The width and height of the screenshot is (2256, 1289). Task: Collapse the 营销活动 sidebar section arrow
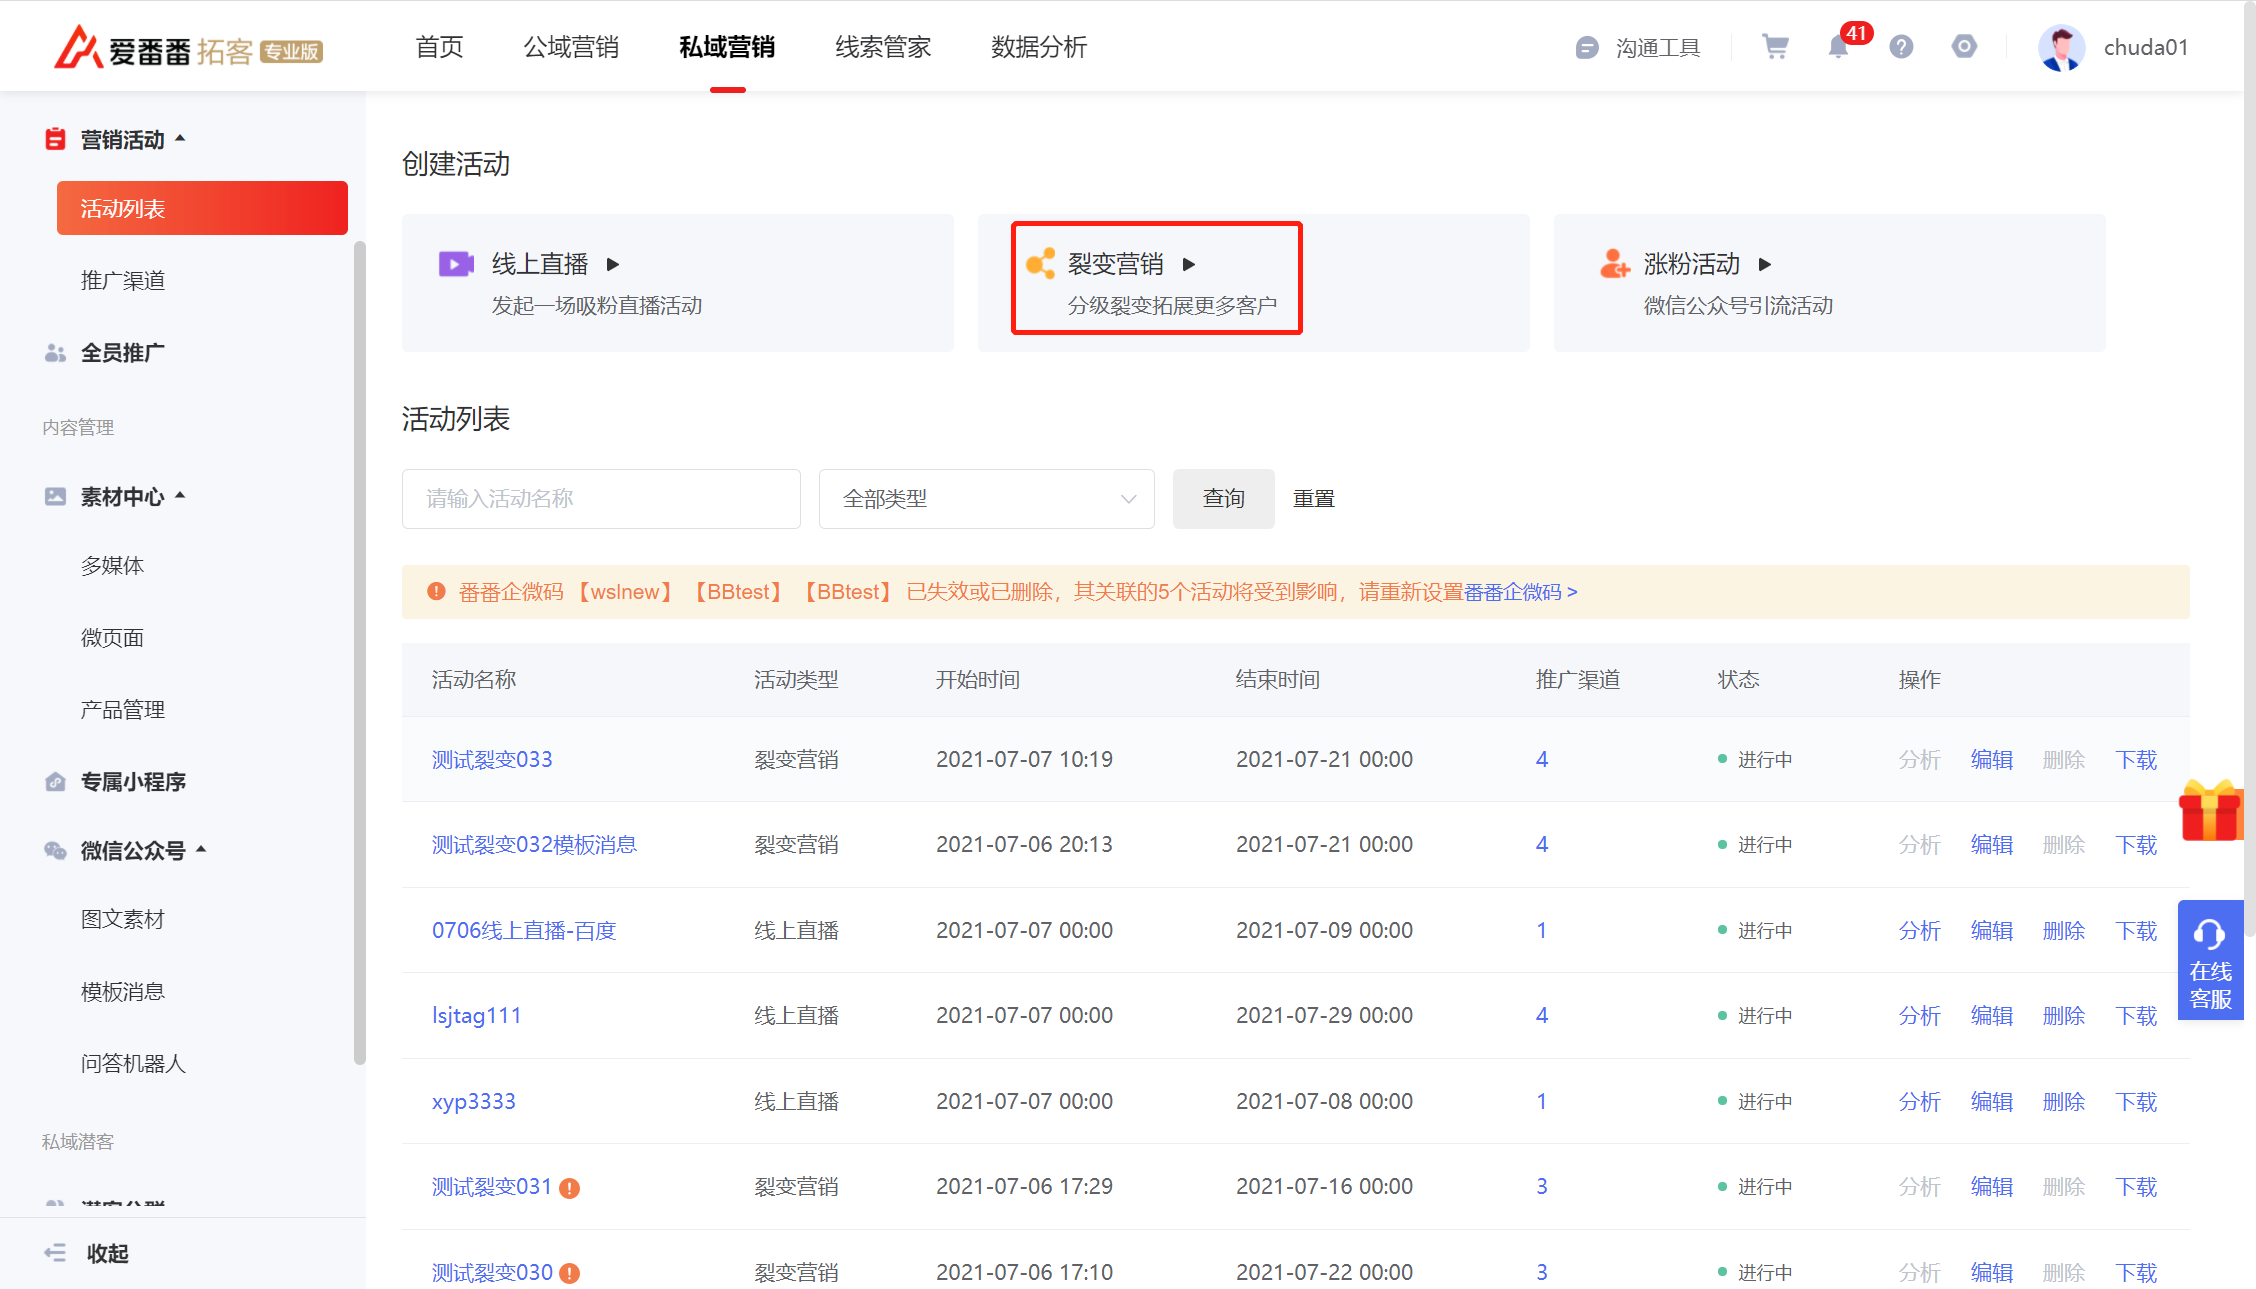pyautogui.click(x=181, y=139)
